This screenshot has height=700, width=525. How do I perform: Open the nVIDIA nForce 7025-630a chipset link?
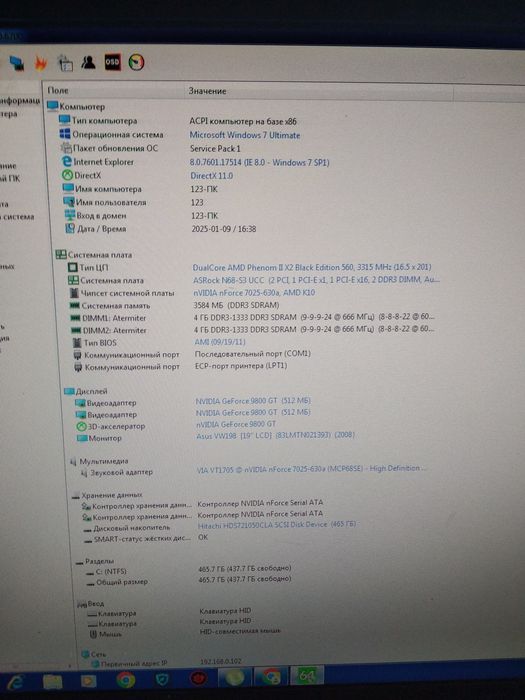tap(254, 293)
